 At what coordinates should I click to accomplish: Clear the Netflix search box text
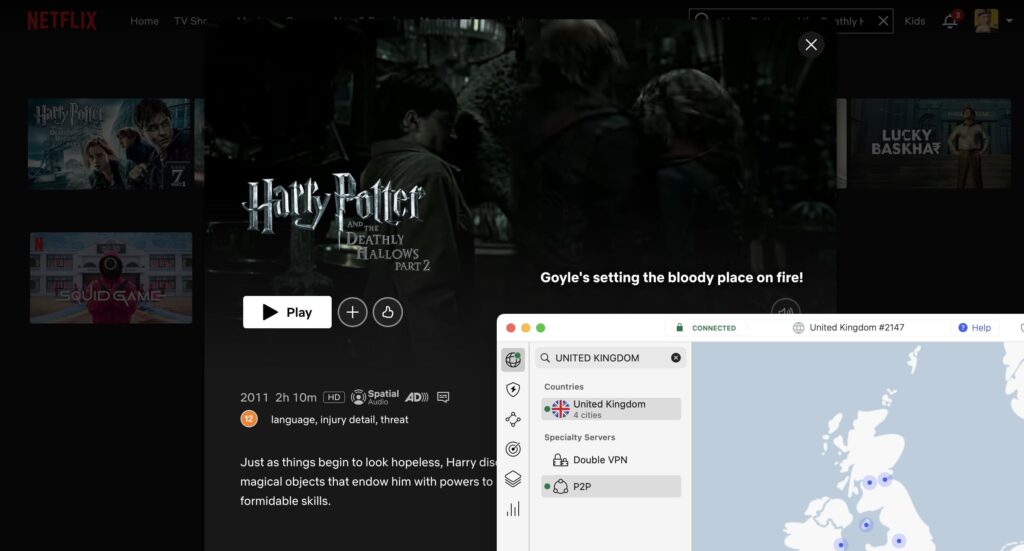point(883,21)
